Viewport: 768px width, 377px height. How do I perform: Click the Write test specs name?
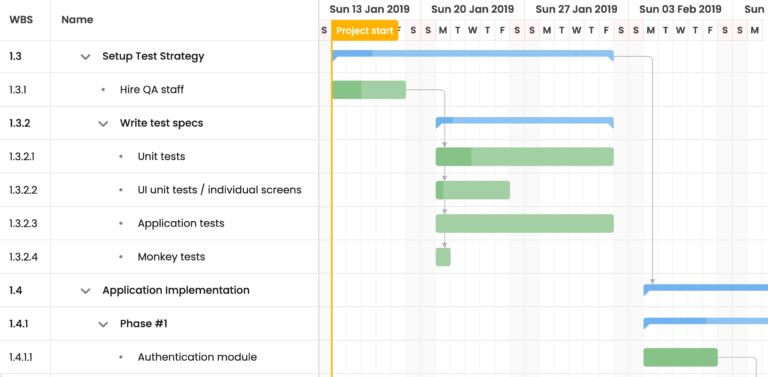(x=161, y=123)
